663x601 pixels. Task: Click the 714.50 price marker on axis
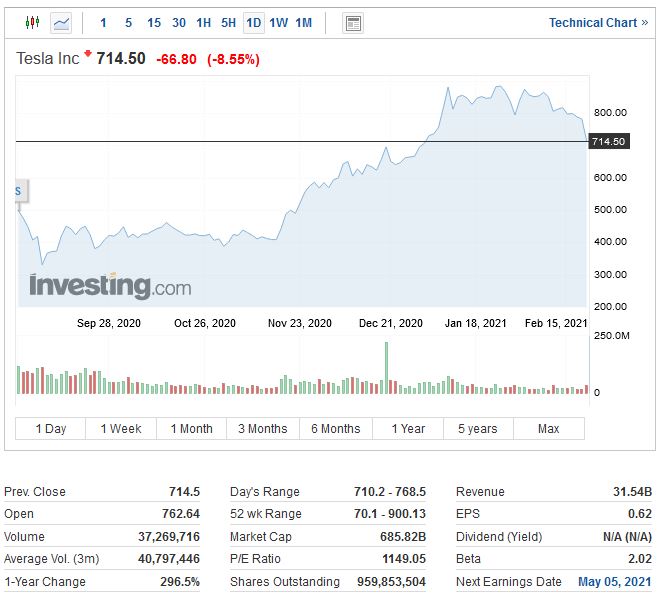(609, 142)
